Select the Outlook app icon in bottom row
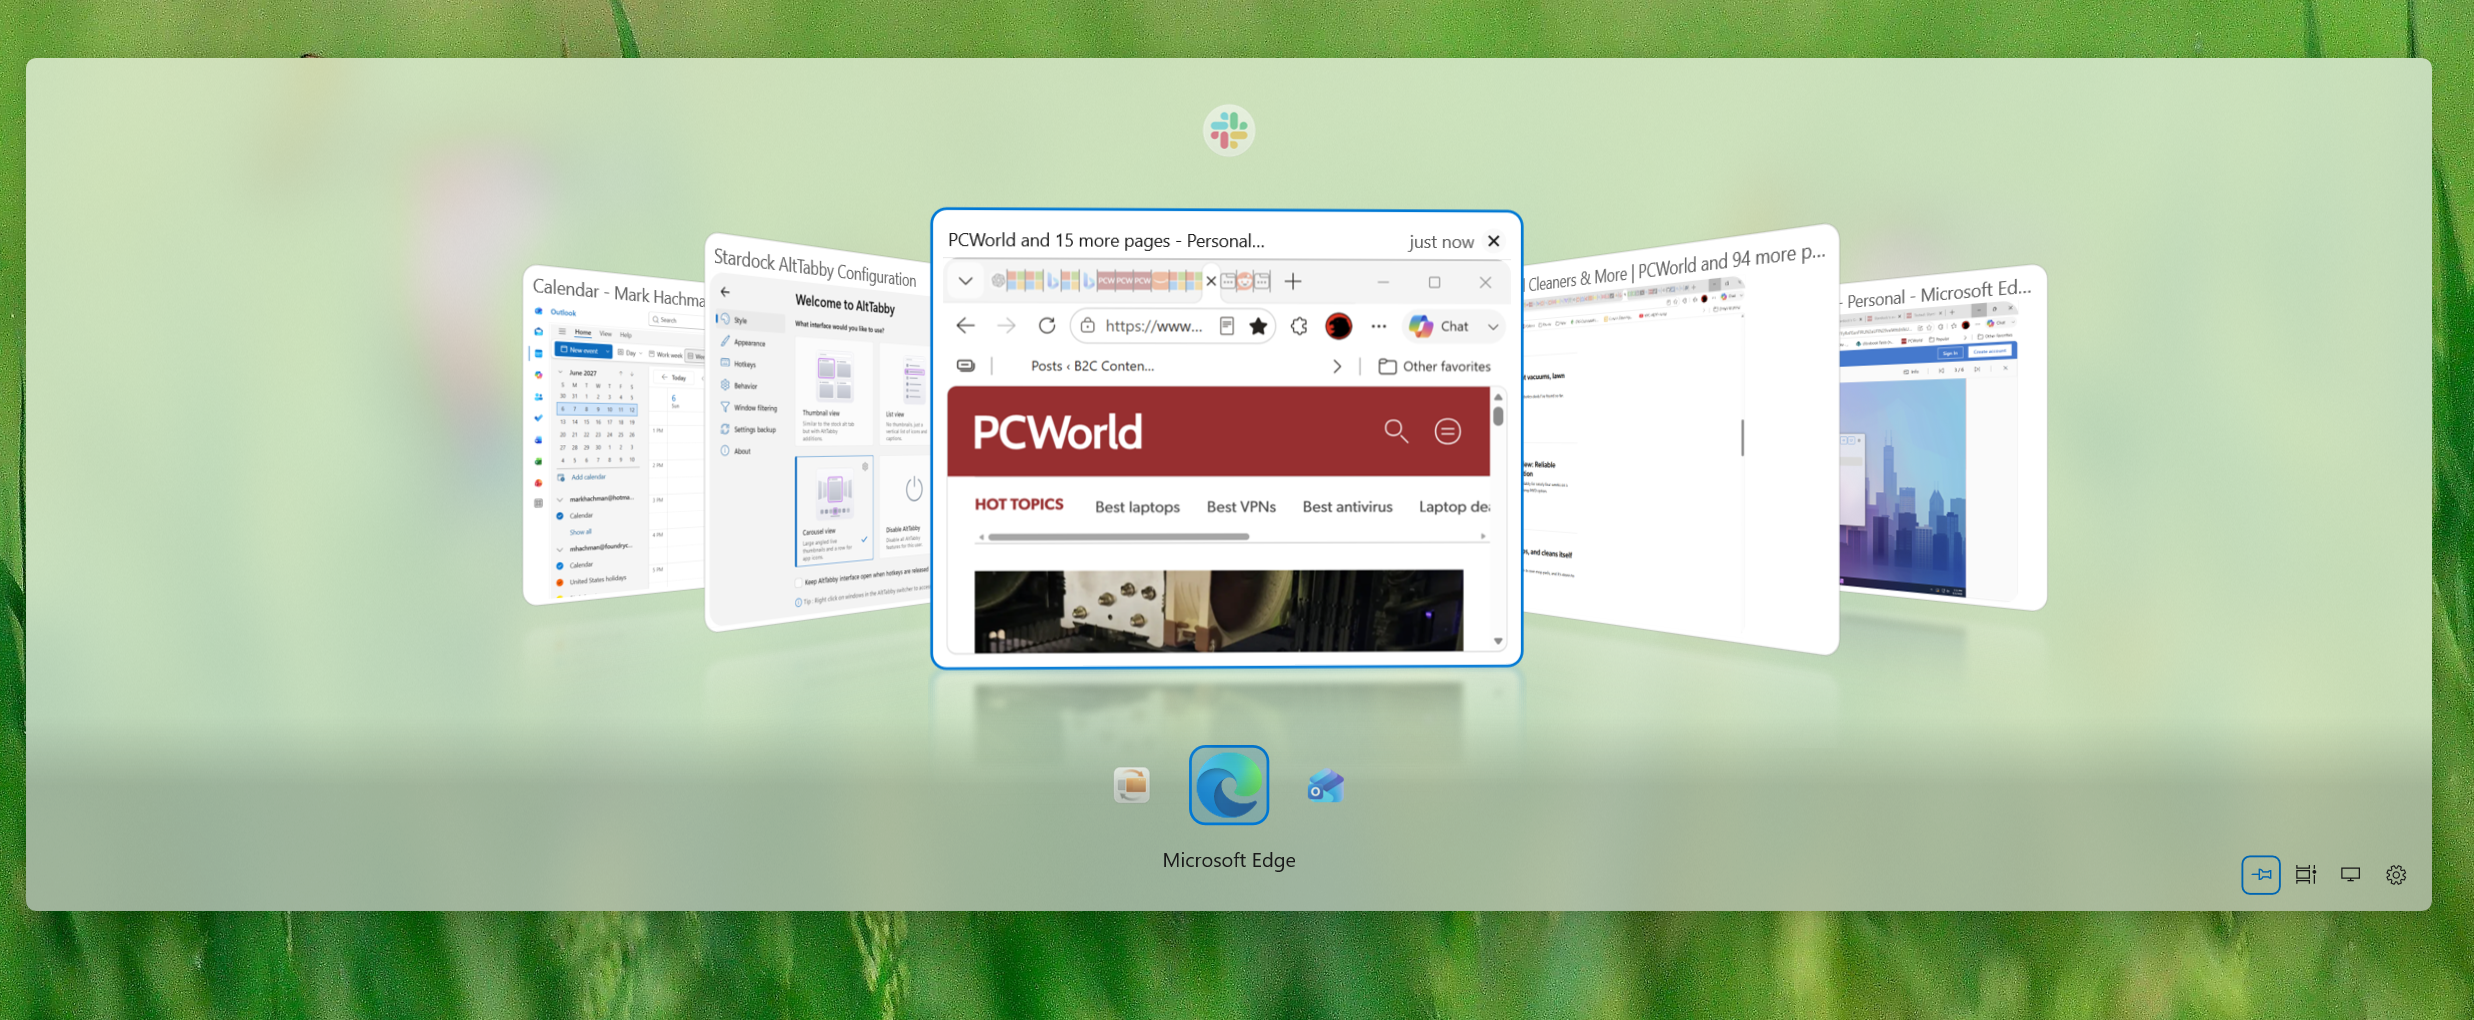Viewport: 2474px width, 1020px height. tap(1325, 787)
